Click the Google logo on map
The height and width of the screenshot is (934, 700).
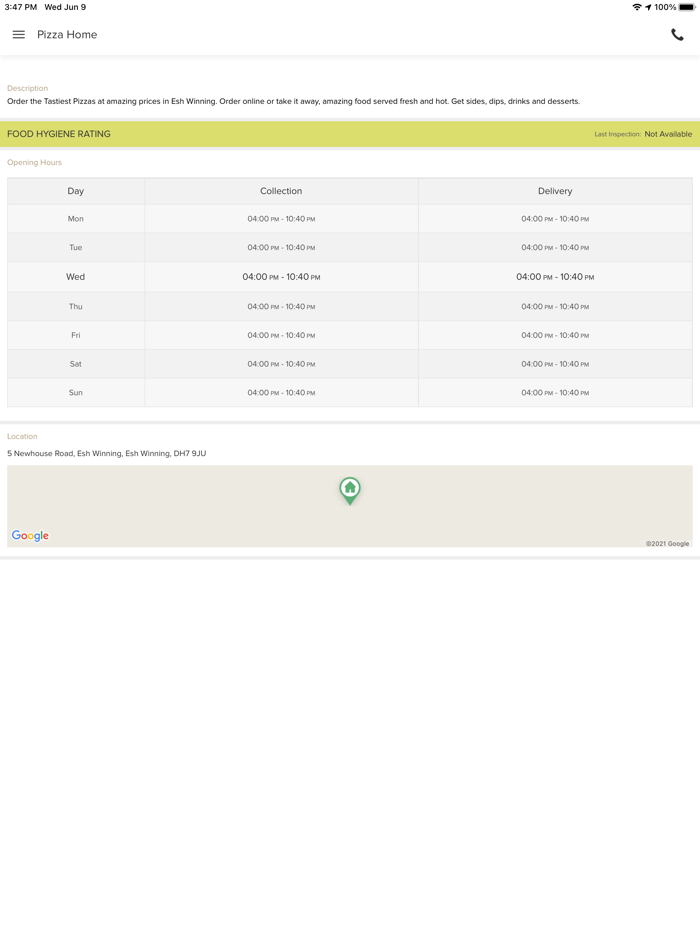tap(30, 536)
